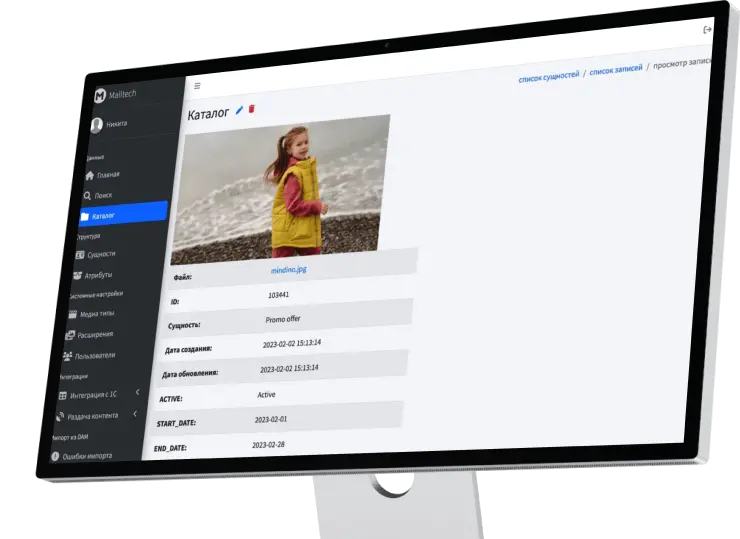740x539 pixels.
Task: Click the logout icon in top right
Action: pos(708,30)
